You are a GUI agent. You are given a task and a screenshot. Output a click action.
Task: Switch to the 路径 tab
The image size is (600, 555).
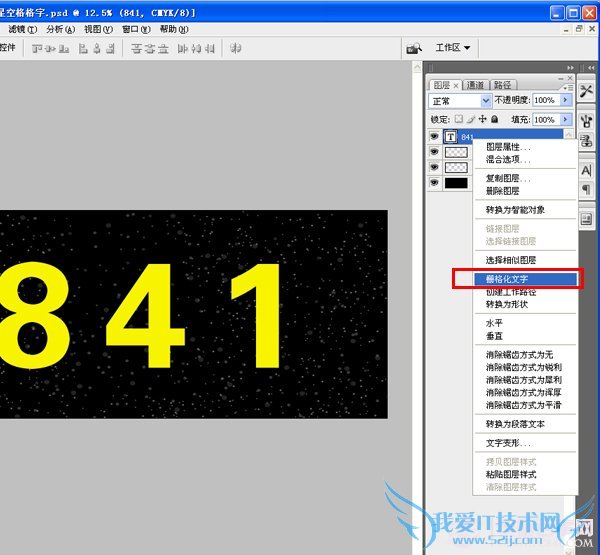coord(503,85)
